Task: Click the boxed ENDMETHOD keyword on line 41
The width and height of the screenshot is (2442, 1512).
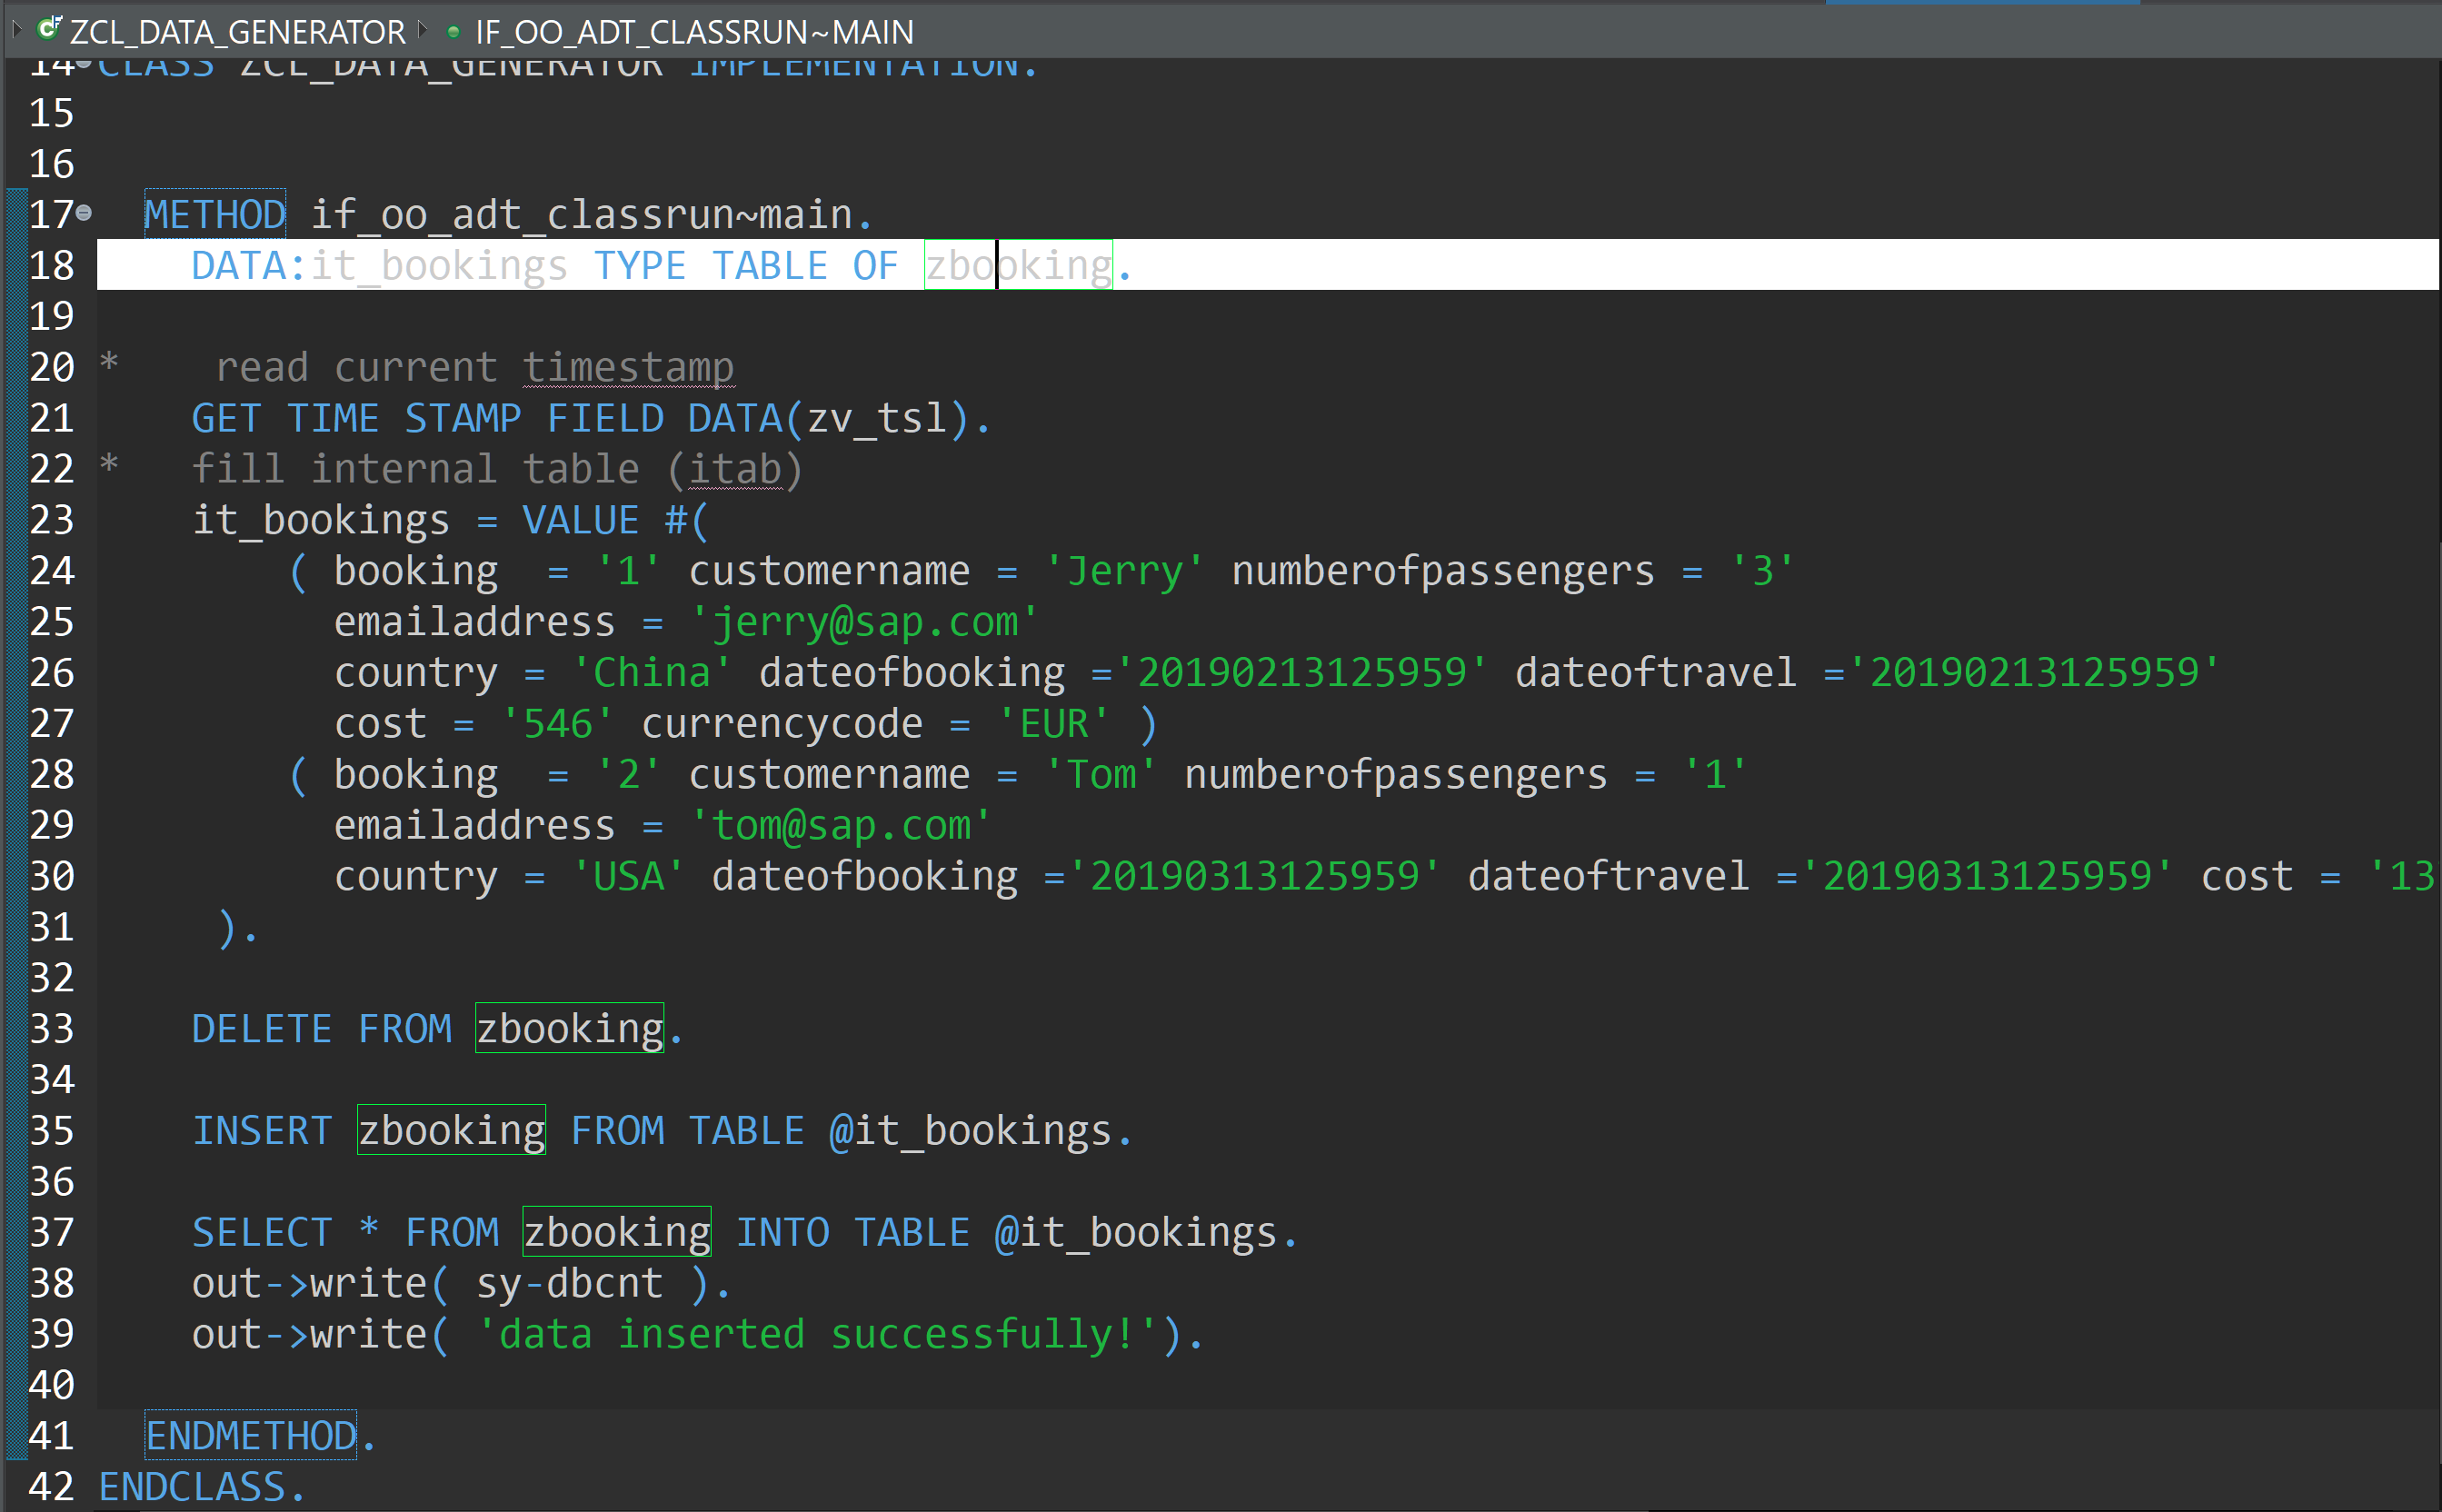Action: point(251,1435)
